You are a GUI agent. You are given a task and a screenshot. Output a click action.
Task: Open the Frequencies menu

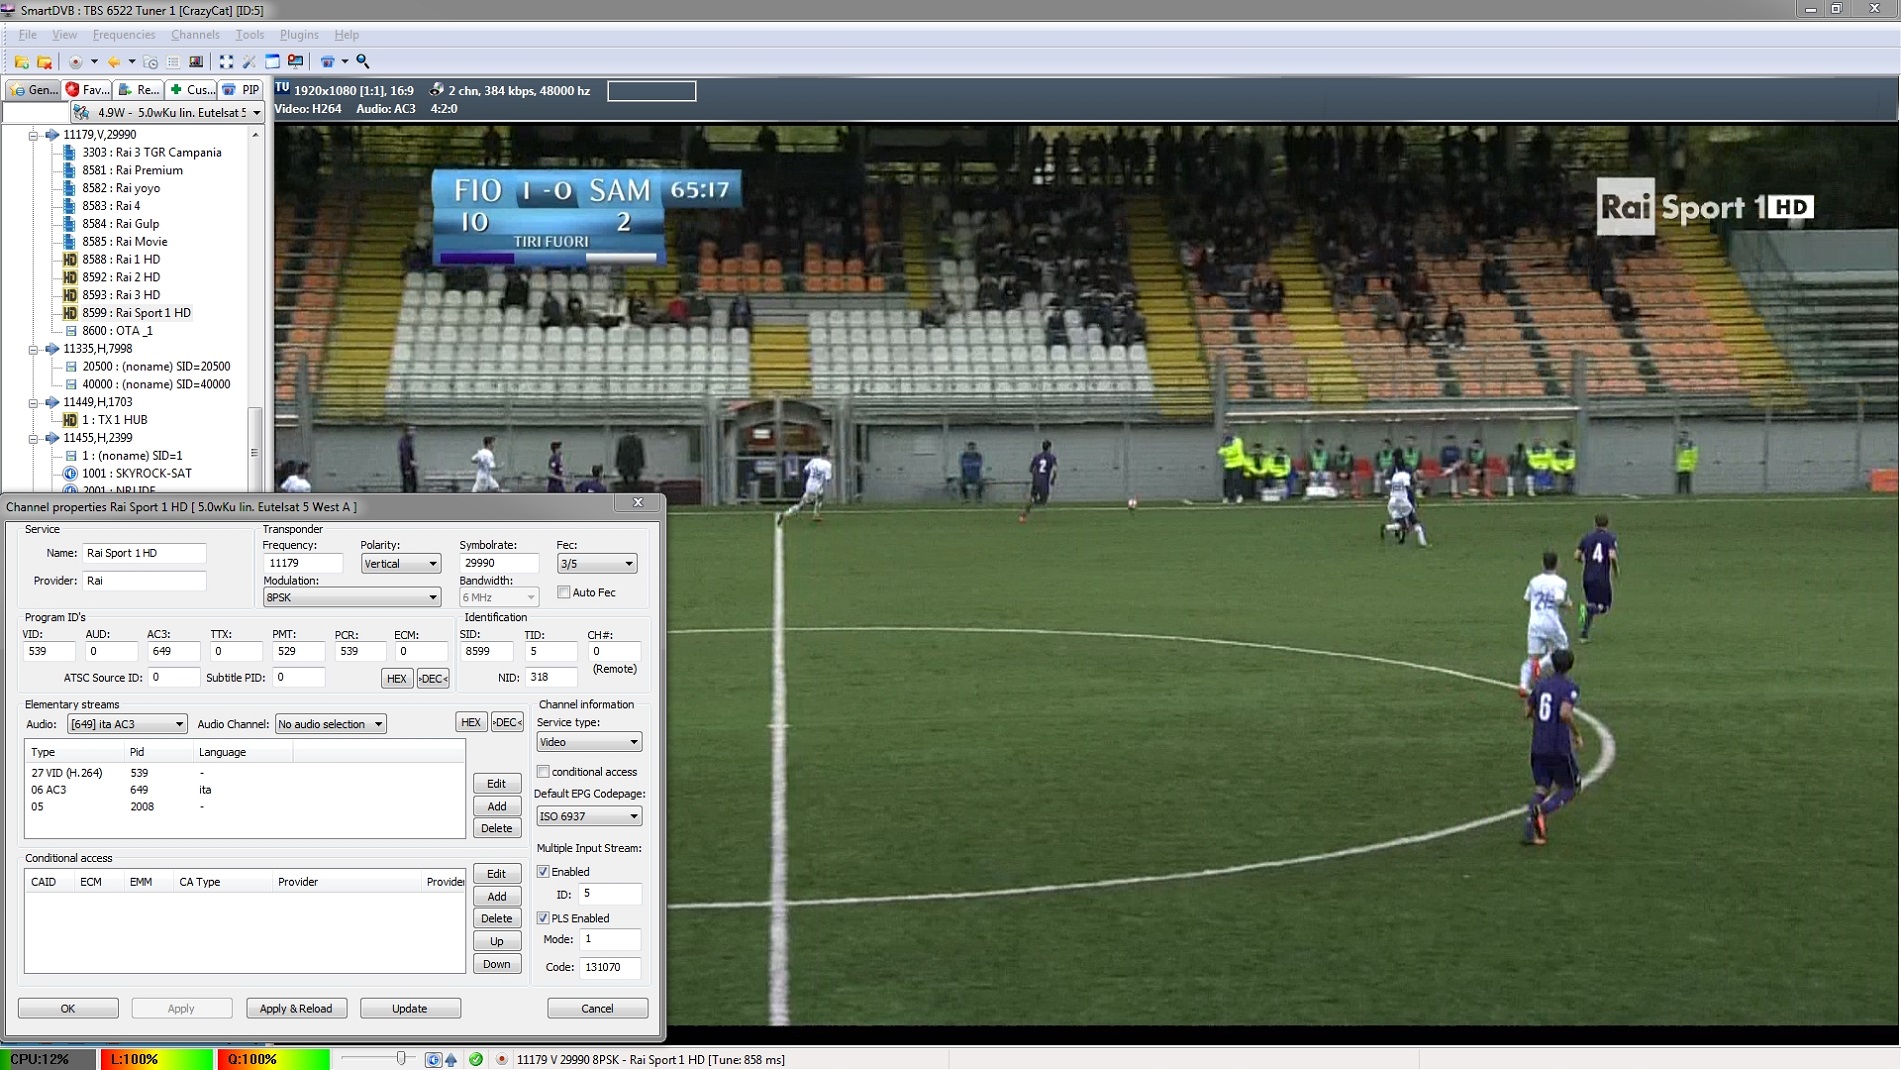click(x=123, y=35)
